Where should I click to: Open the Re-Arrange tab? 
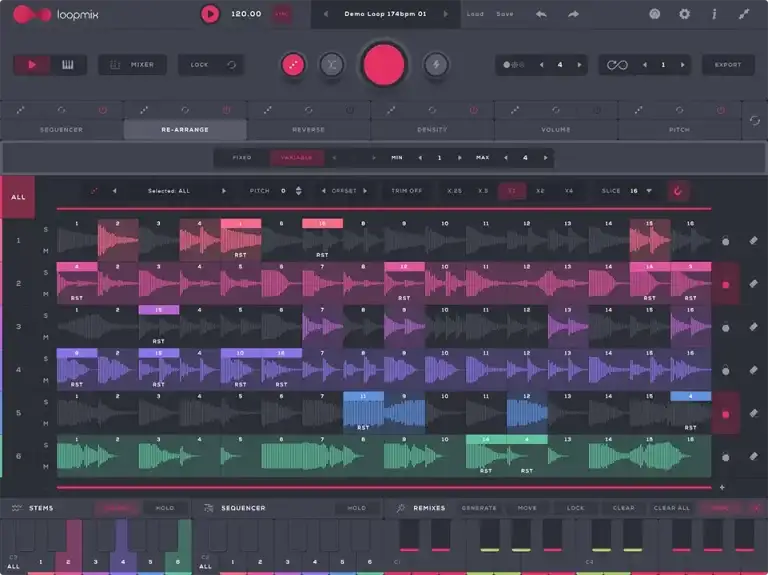185,129
